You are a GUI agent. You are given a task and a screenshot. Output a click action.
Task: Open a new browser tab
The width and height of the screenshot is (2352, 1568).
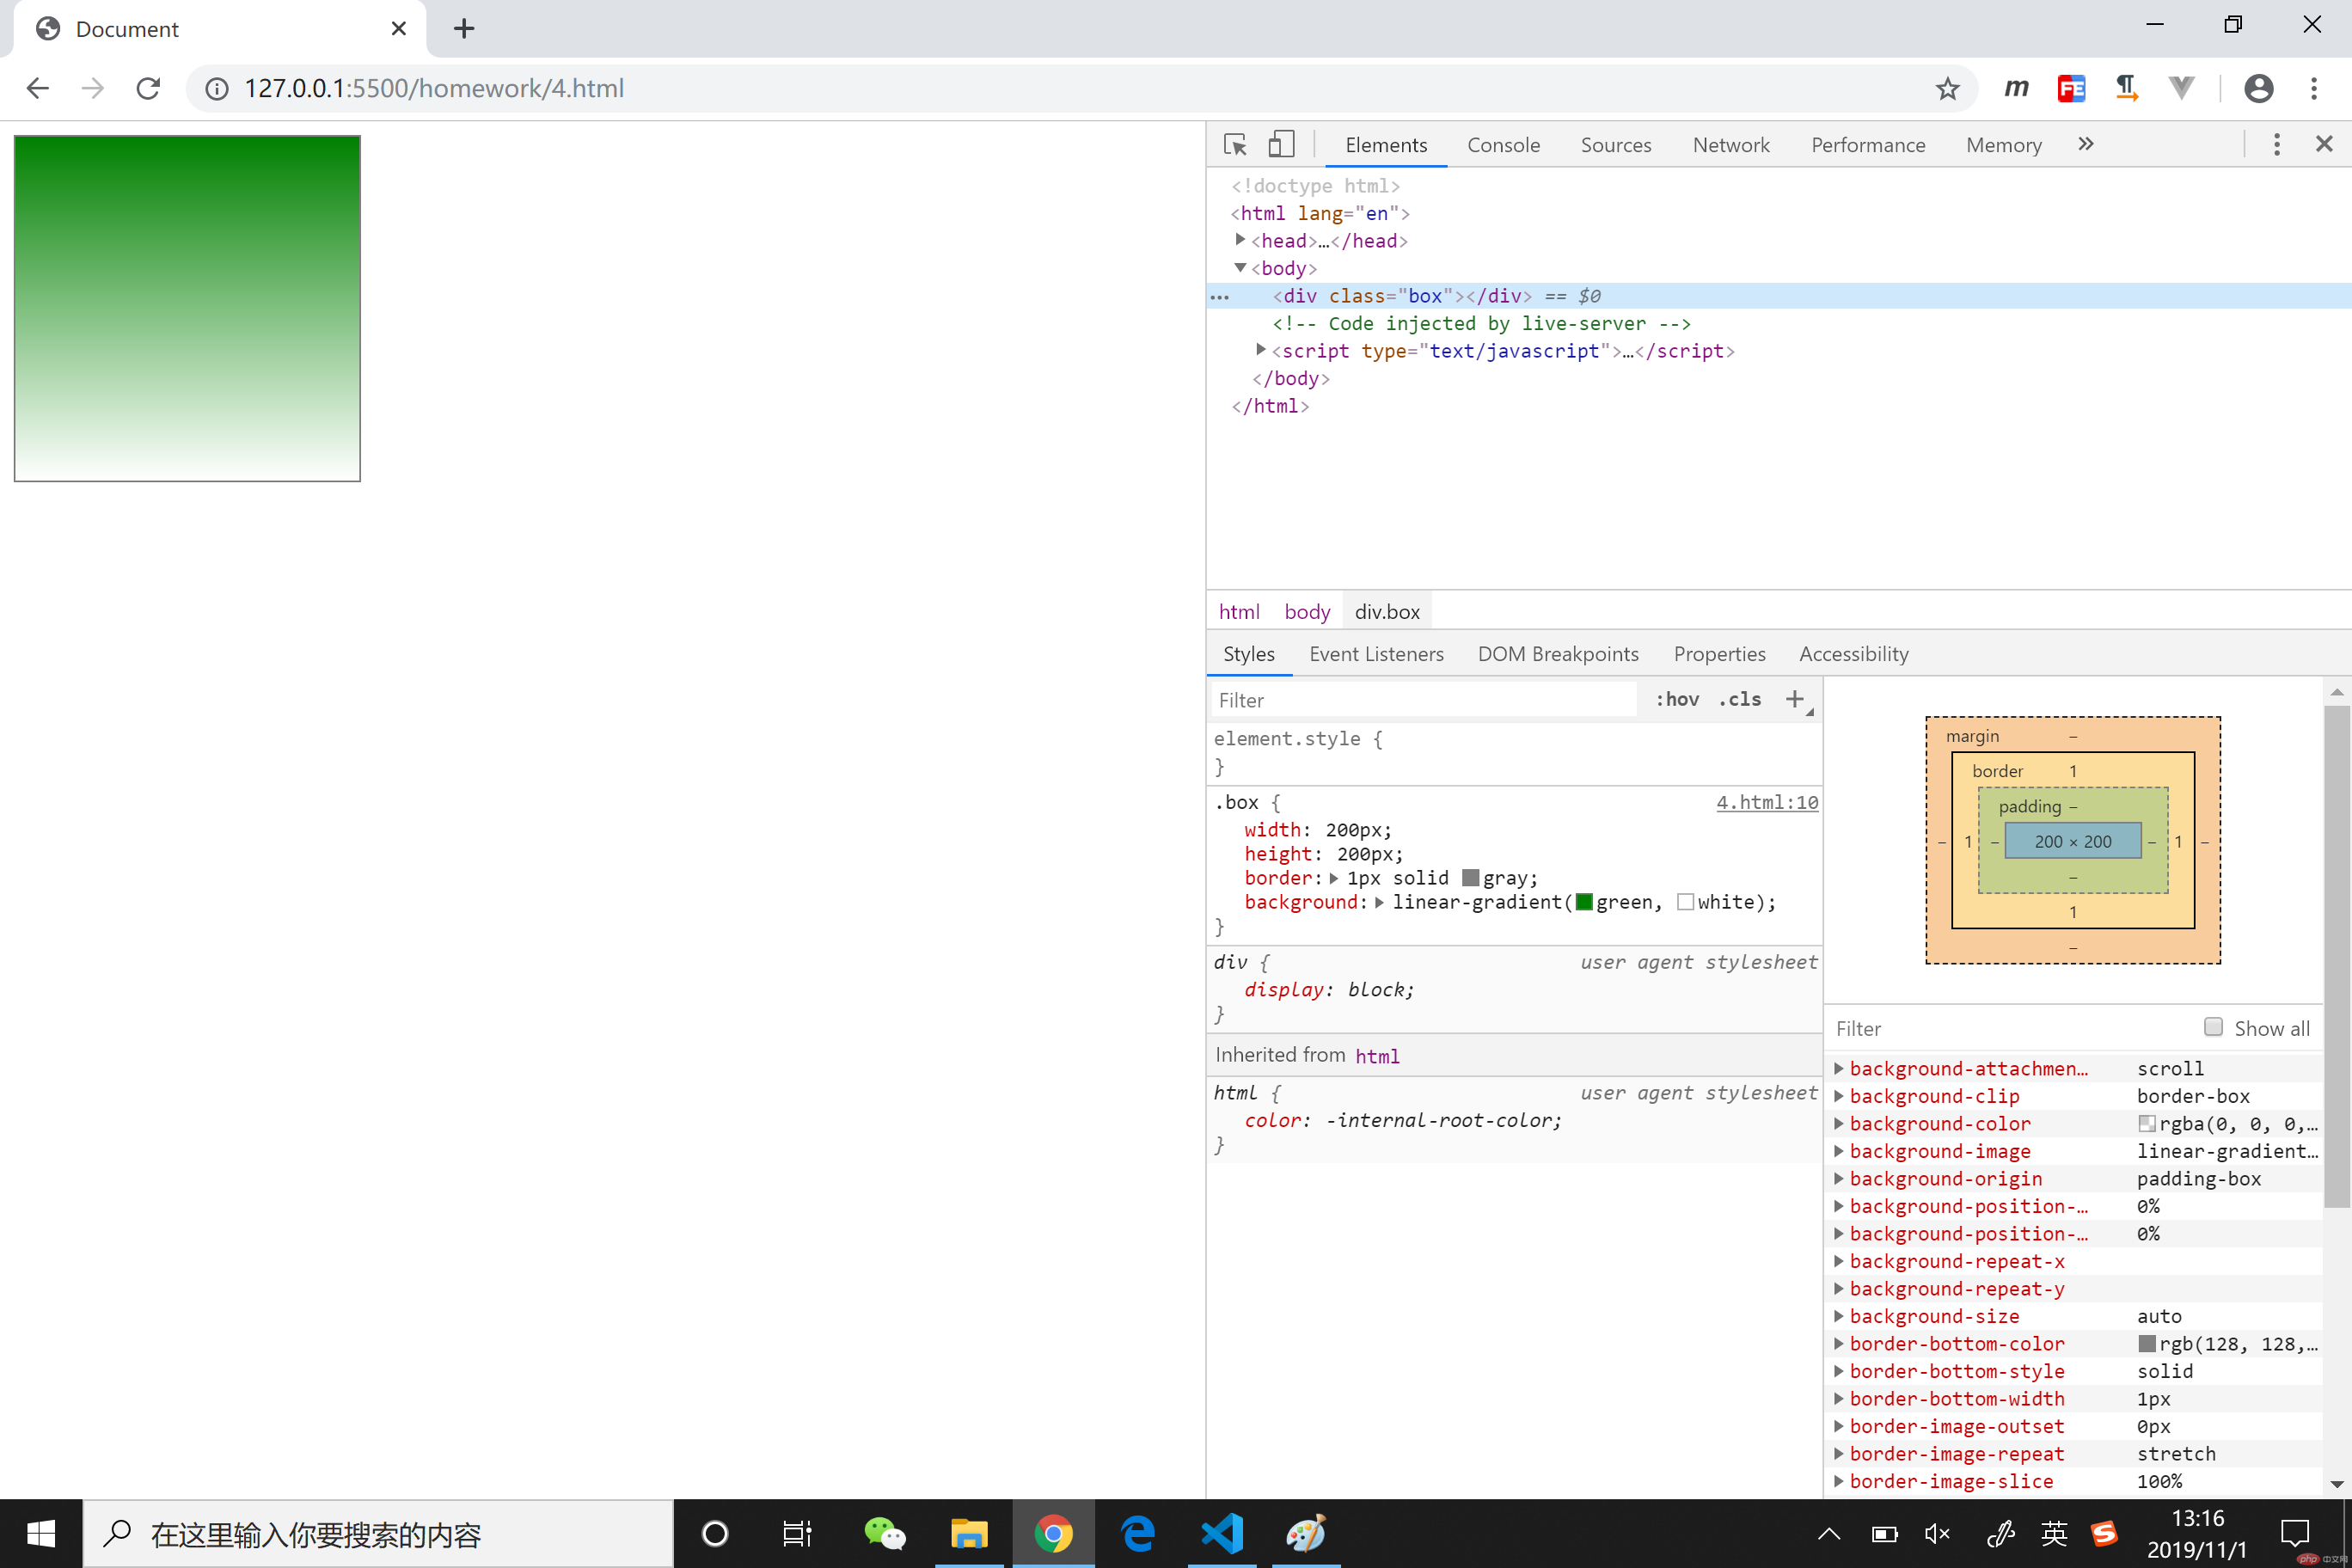464,28
